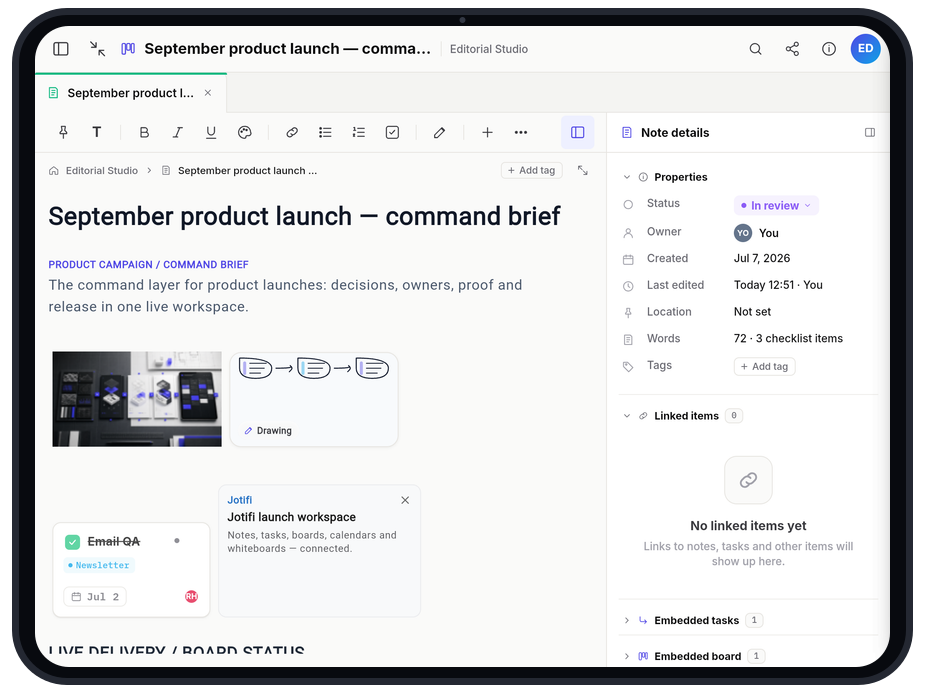Toggle the left sidebar panel icon
925x693 pixels.
61,49
